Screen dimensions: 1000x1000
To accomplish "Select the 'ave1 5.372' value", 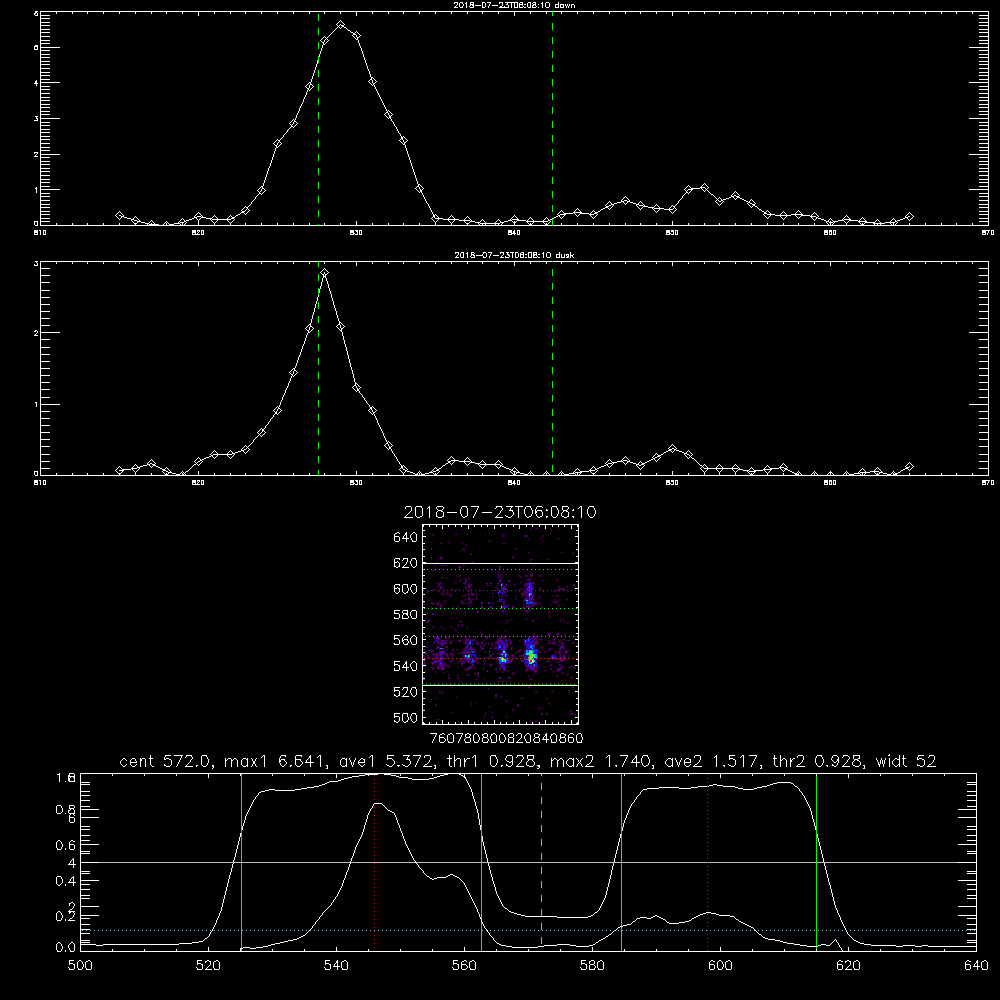I will [x=388, y=761].
